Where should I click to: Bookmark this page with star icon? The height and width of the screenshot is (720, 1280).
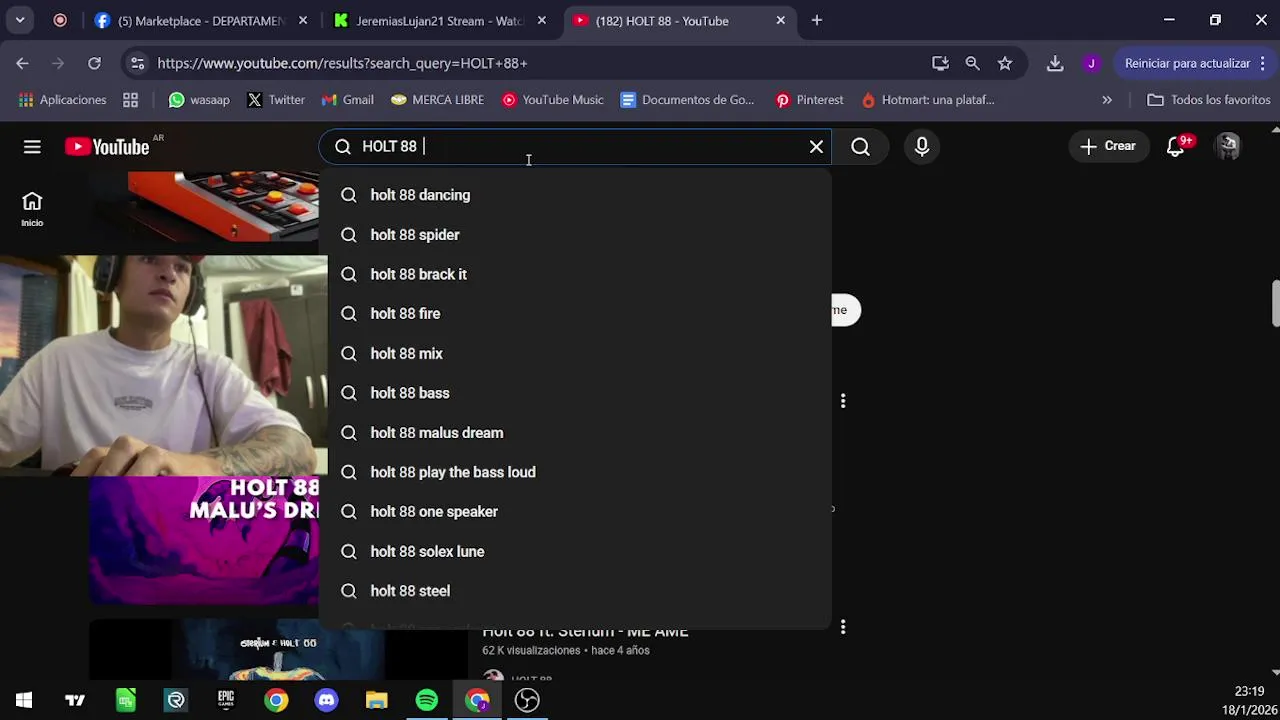1005,63
